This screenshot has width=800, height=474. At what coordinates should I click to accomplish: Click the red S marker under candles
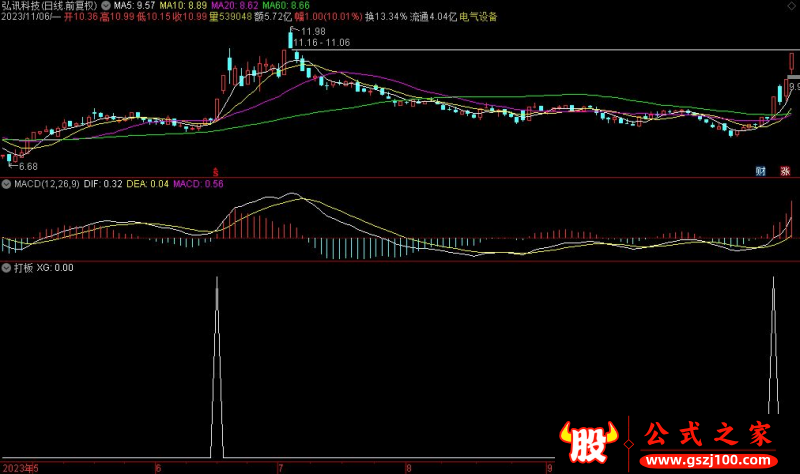216,172
